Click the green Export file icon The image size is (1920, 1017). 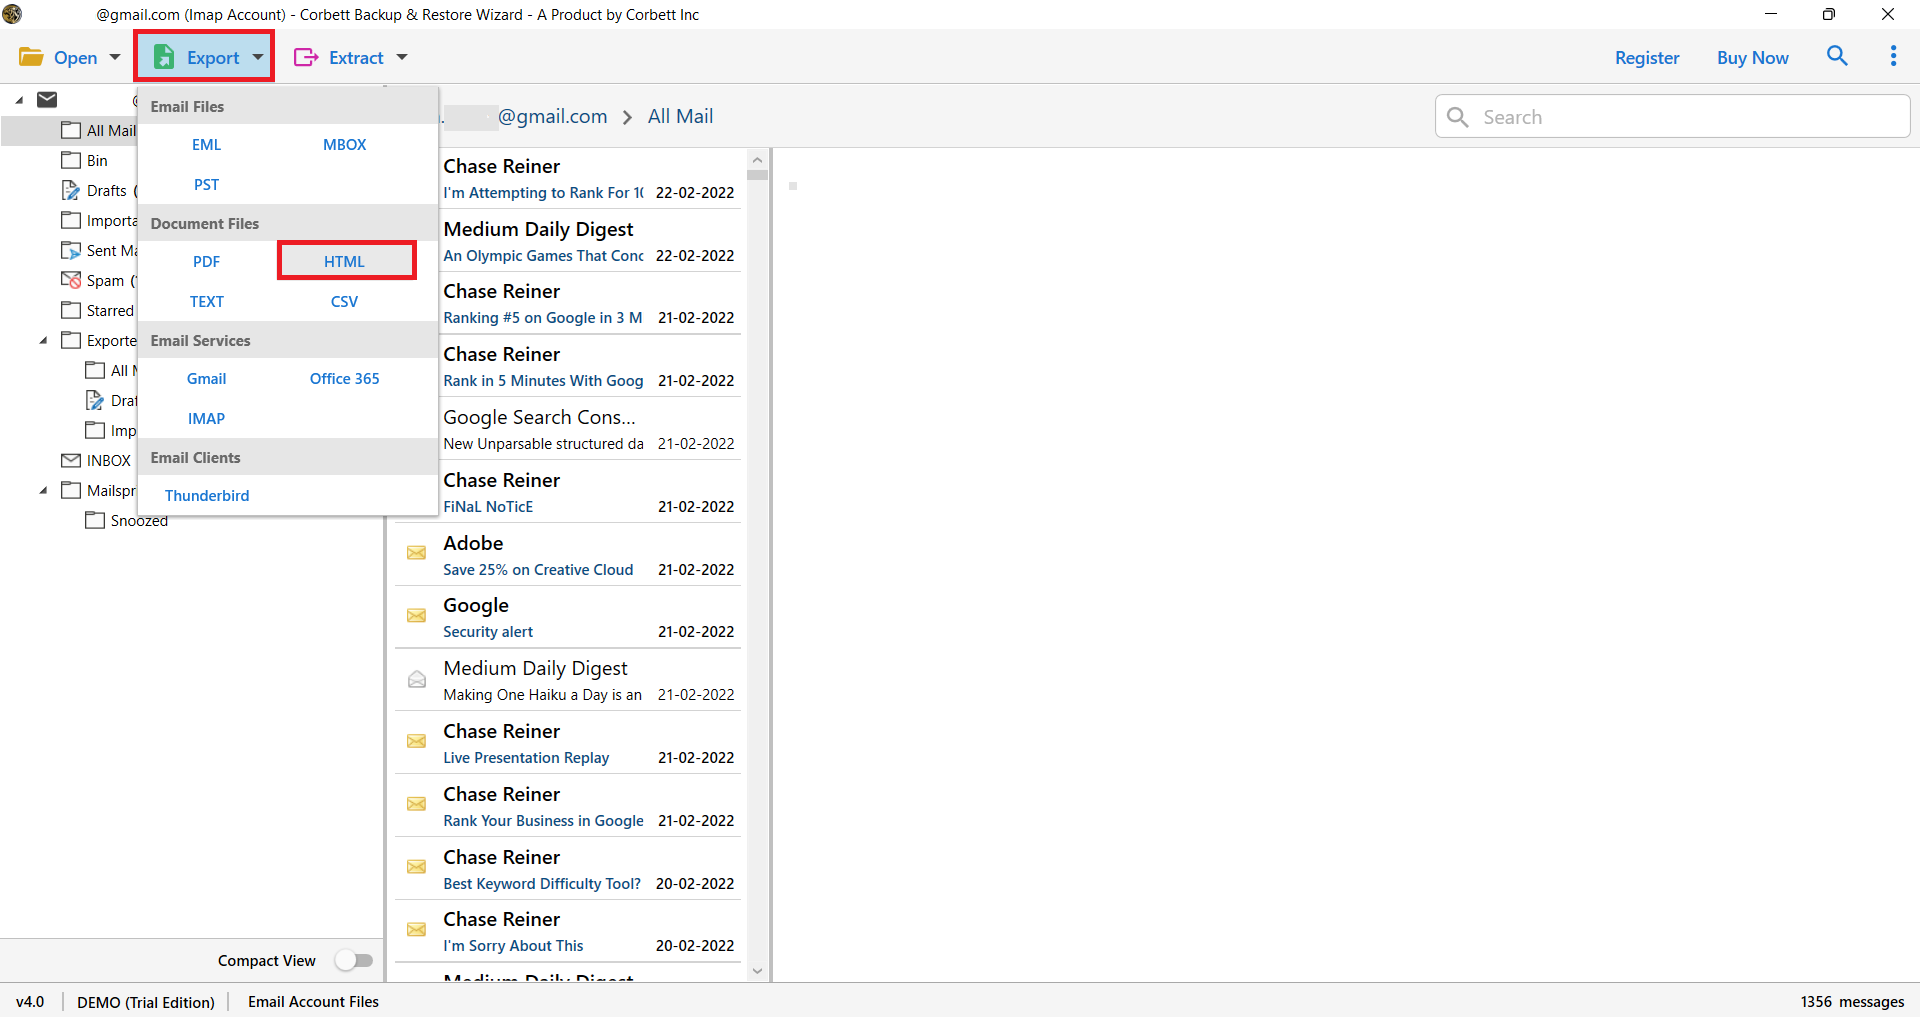[164, 57]
